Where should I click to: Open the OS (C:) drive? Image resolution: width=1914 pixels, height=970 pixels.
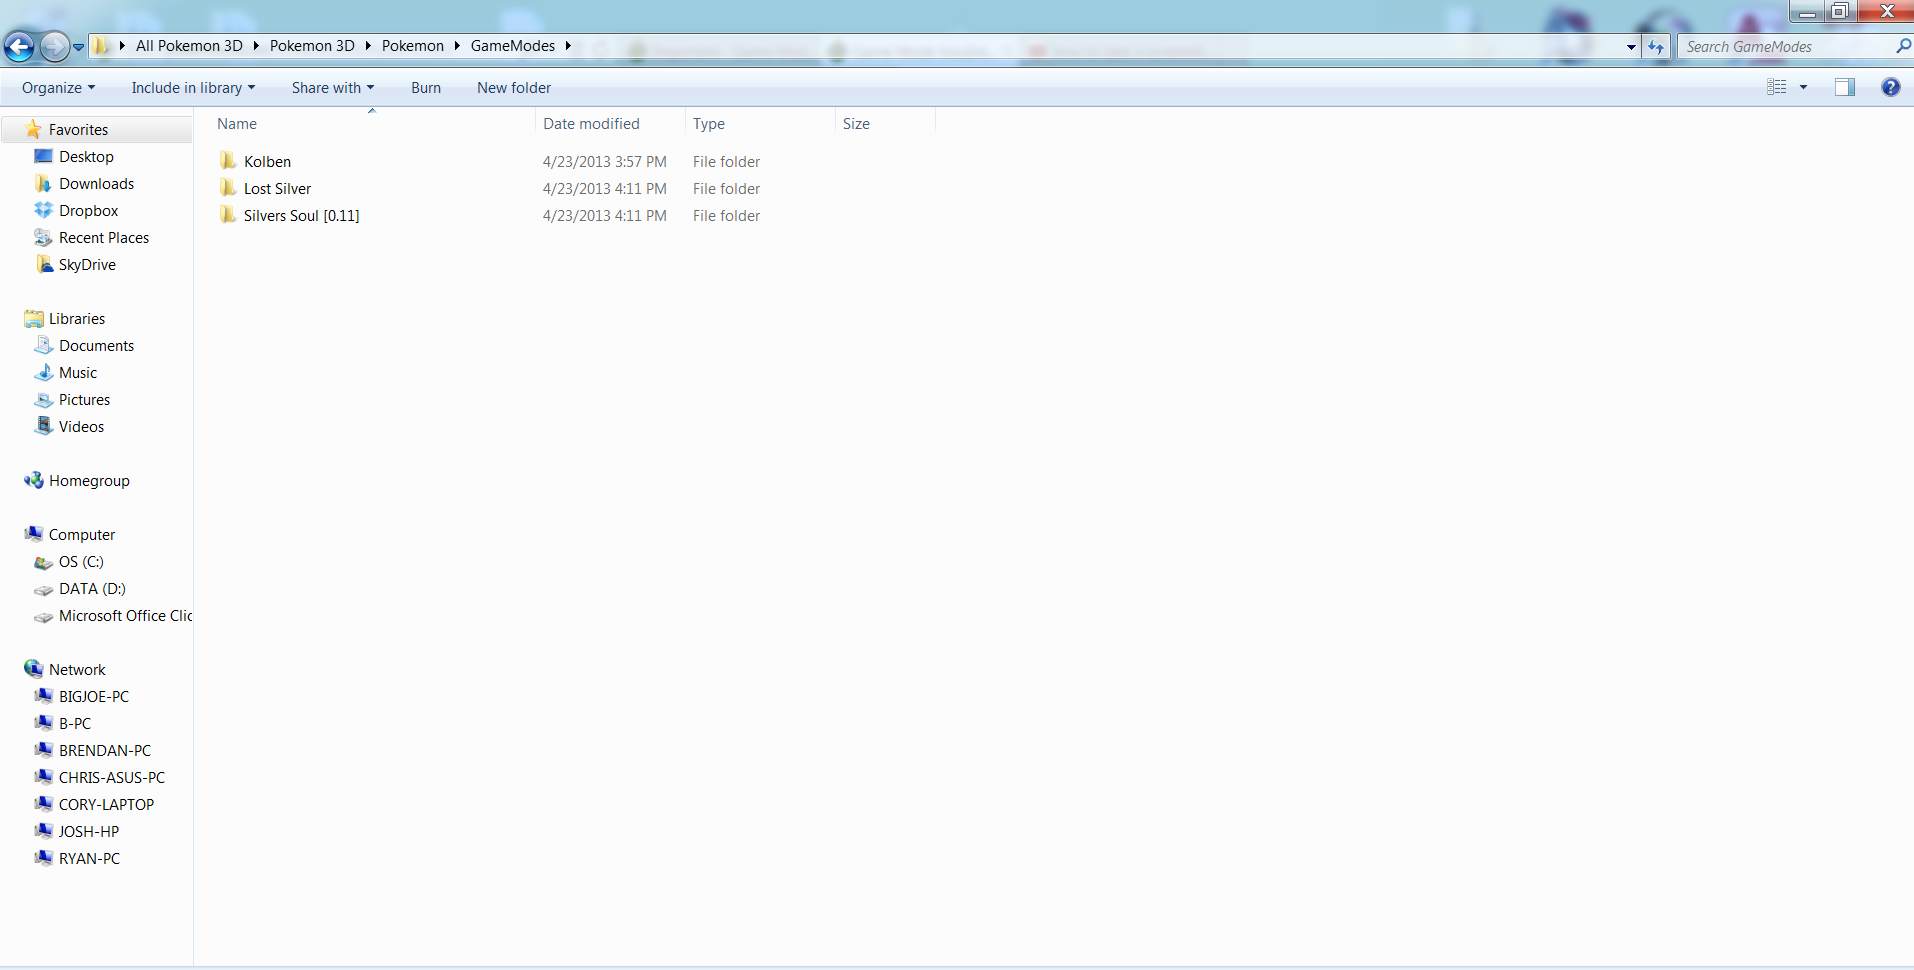[x=81, y=562]
